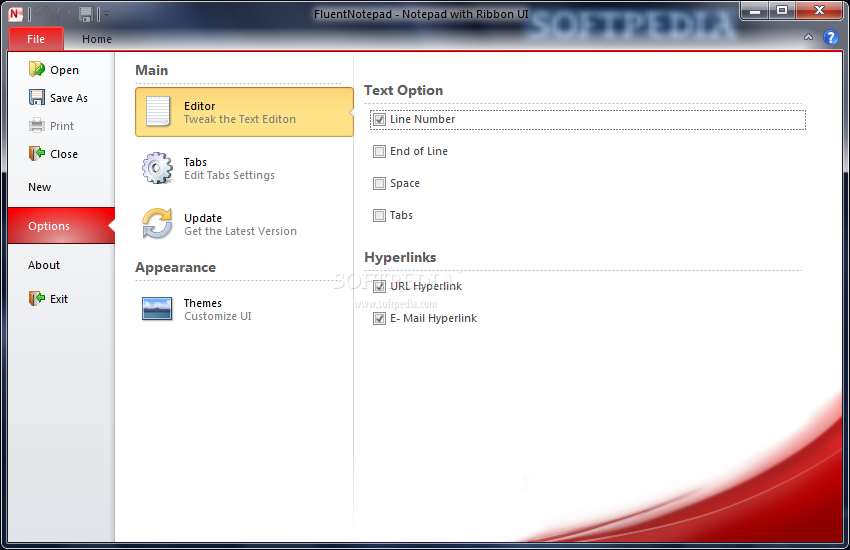Click the Undo arrow in quick access toolbar

click(42, 14)
